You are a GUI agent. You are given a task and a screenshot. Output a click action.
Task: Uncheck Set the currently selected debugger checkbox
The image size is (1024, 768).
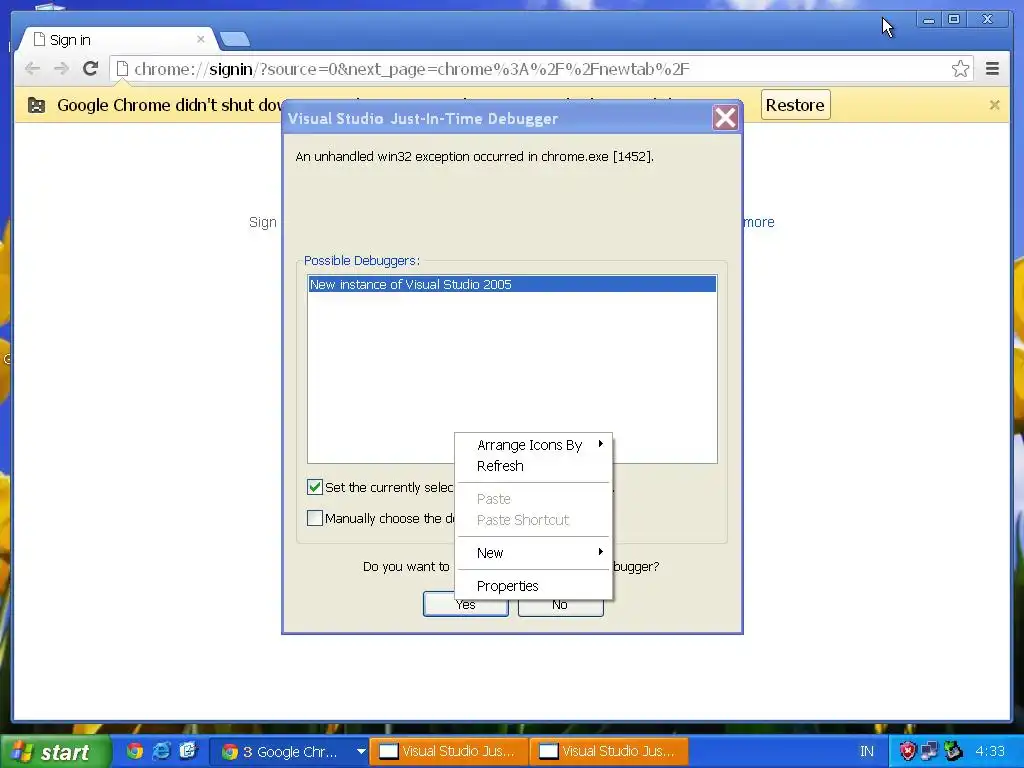tap(315, 487)
